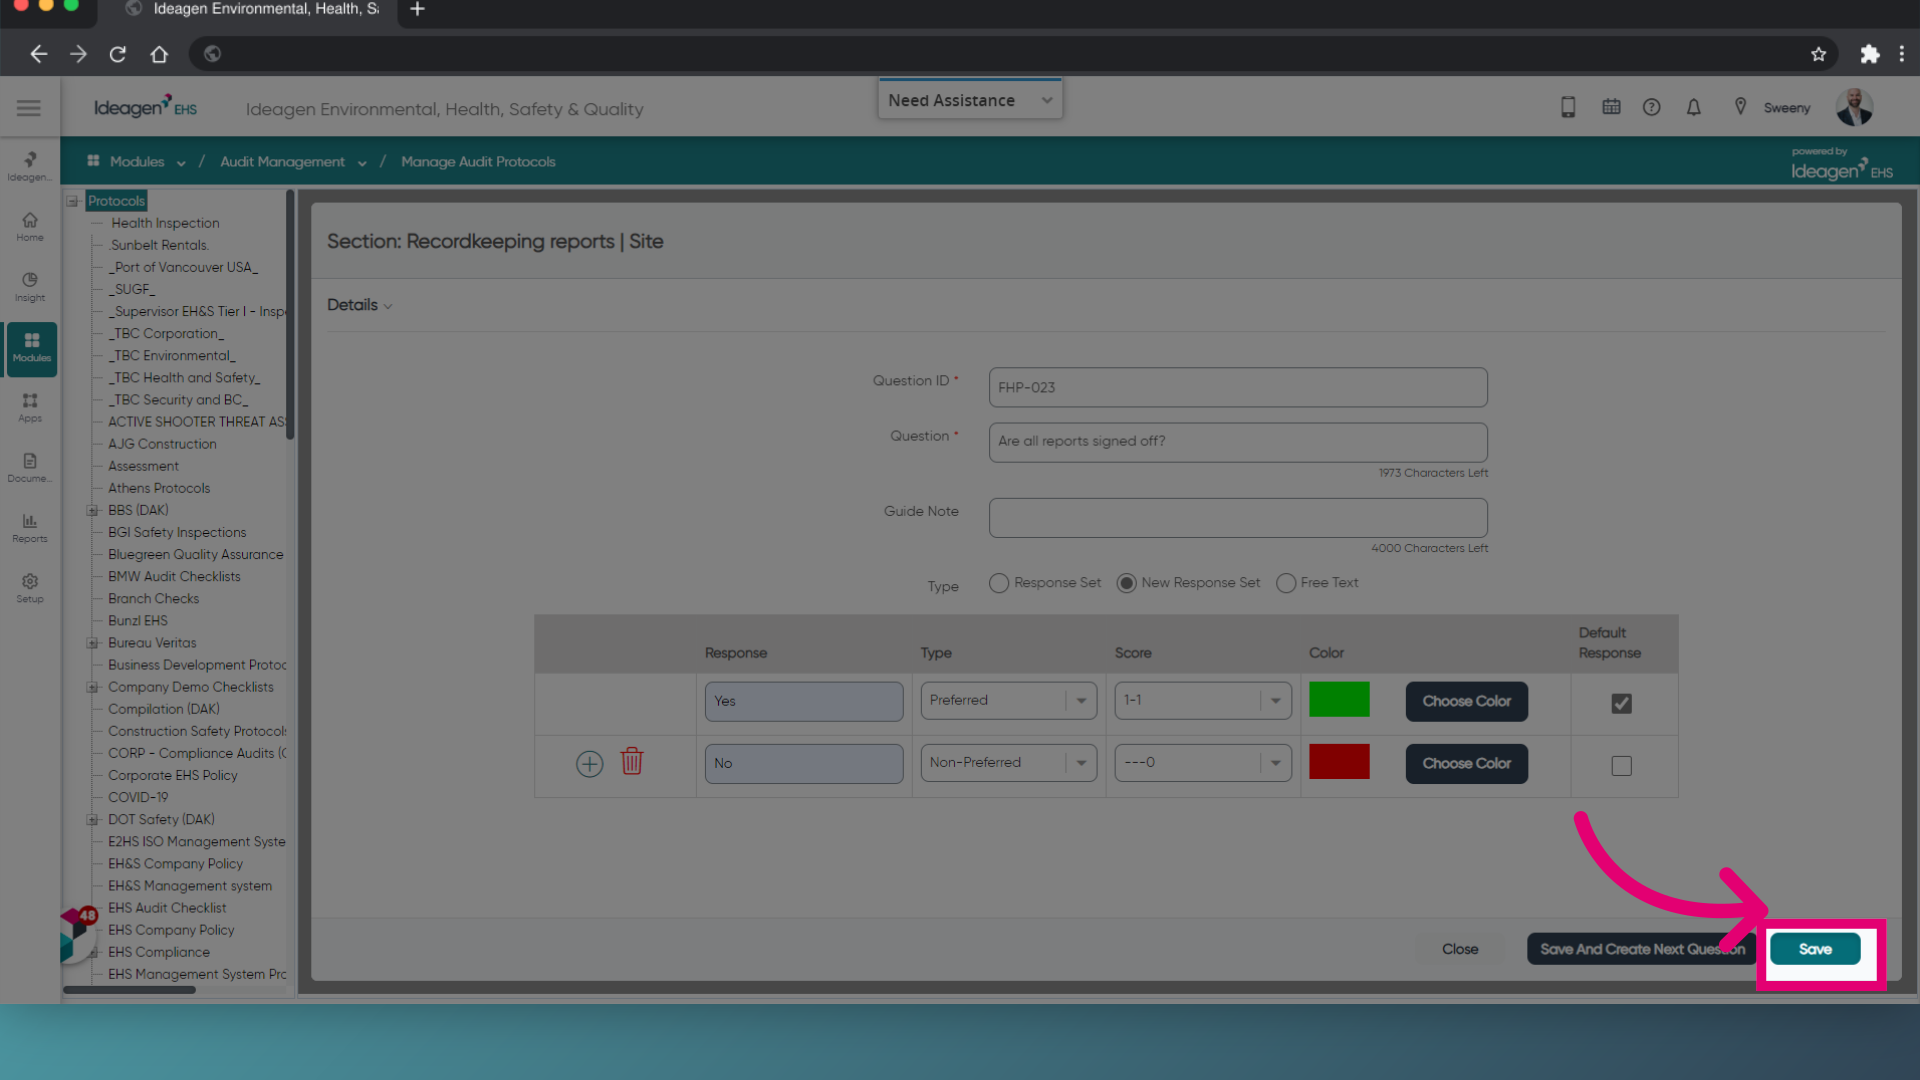Open a new browser tab
1920x1080 pixels.
(x=418, y=9)
